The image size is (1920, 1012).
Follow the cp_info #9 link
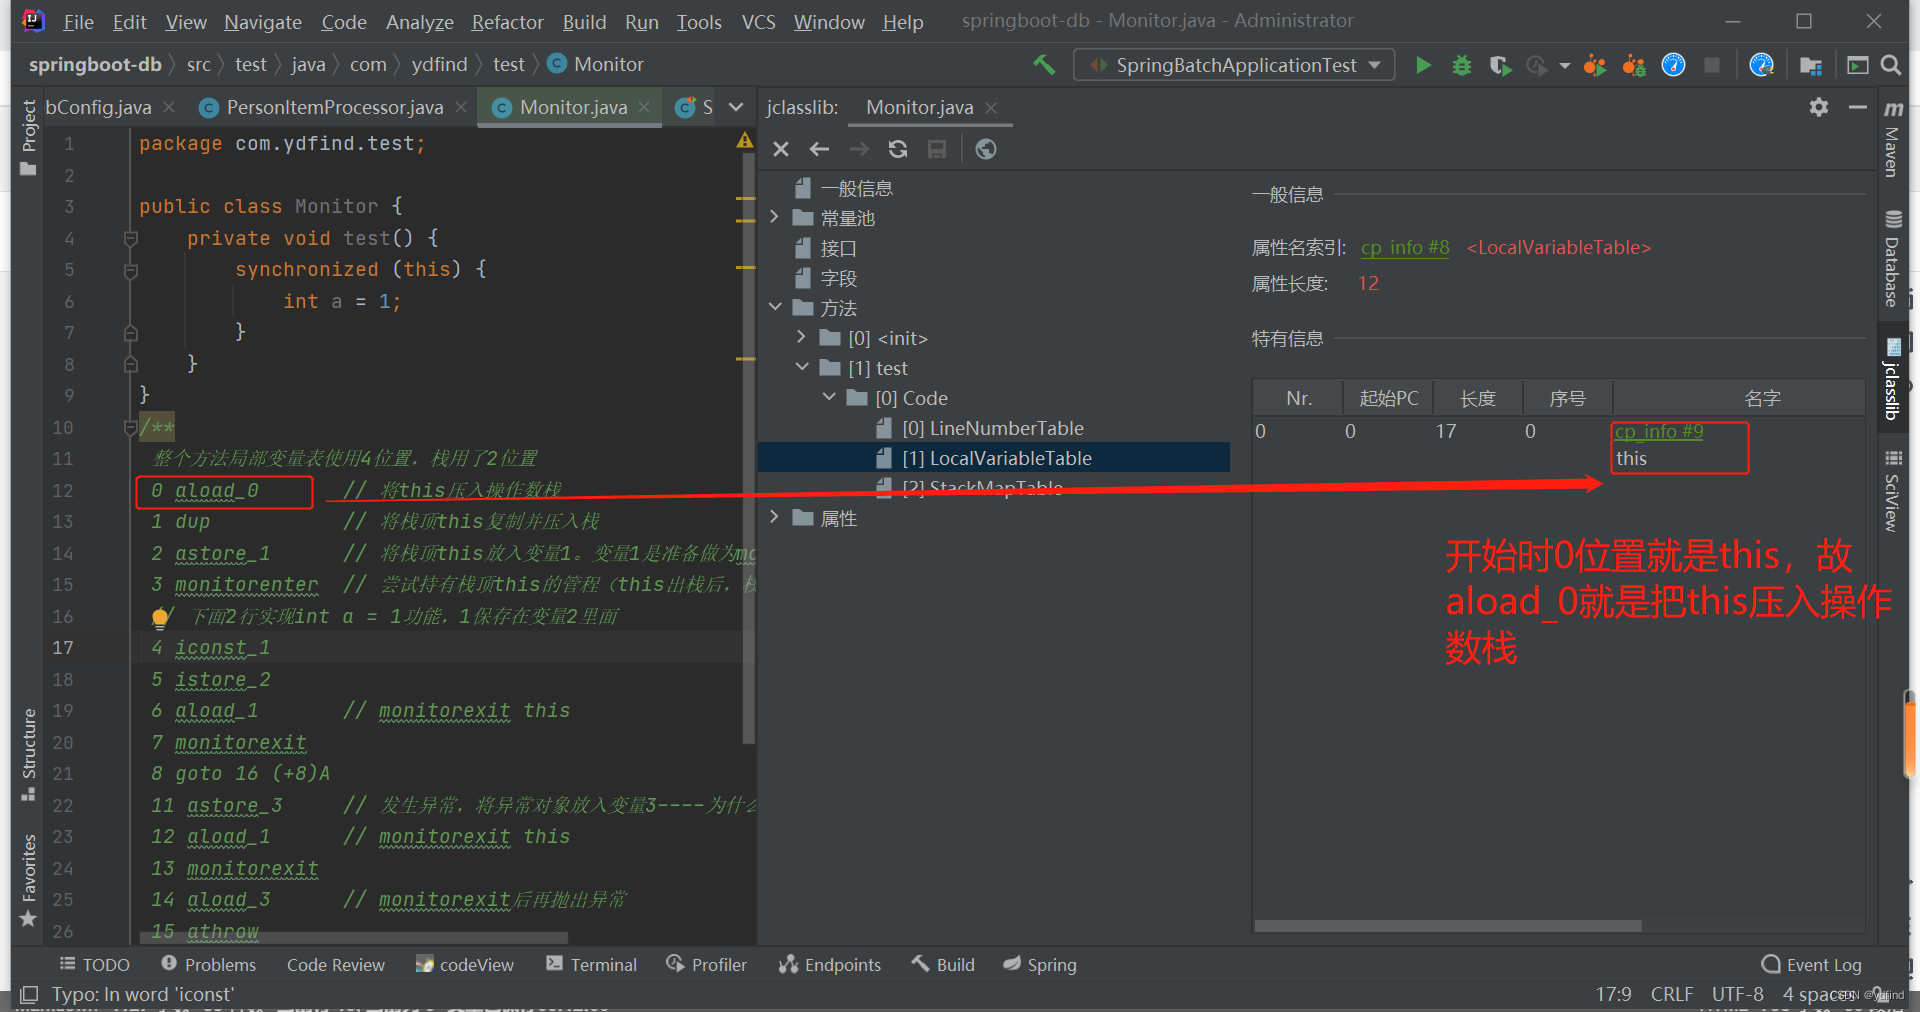(x=1659, y=431)
